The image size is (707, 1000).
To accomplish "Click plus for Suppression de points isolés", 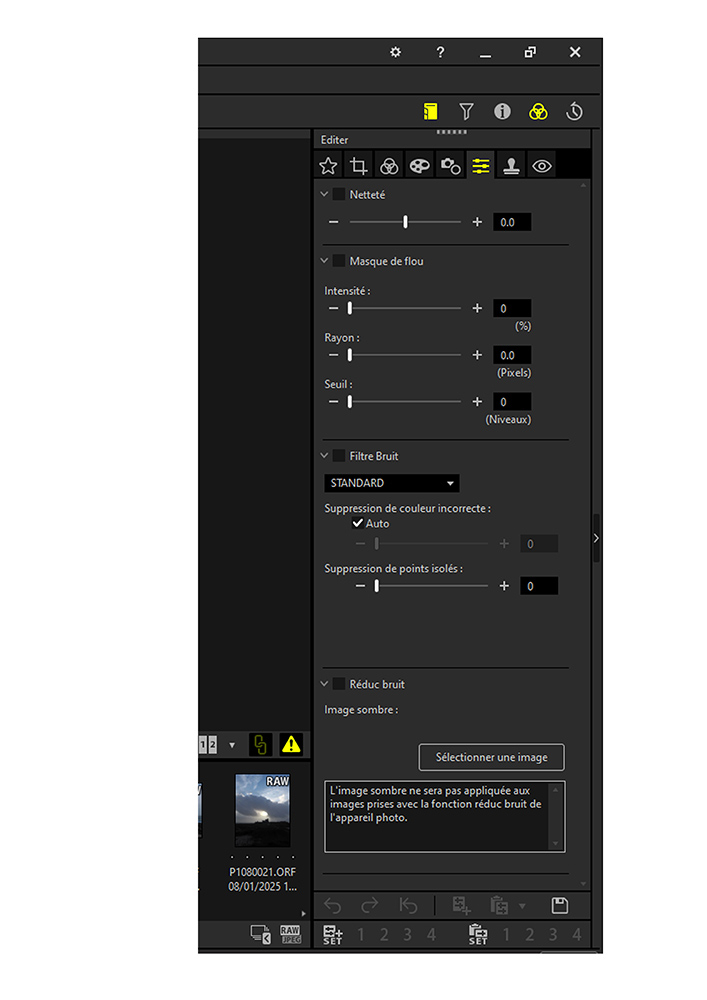I will 504,585.
